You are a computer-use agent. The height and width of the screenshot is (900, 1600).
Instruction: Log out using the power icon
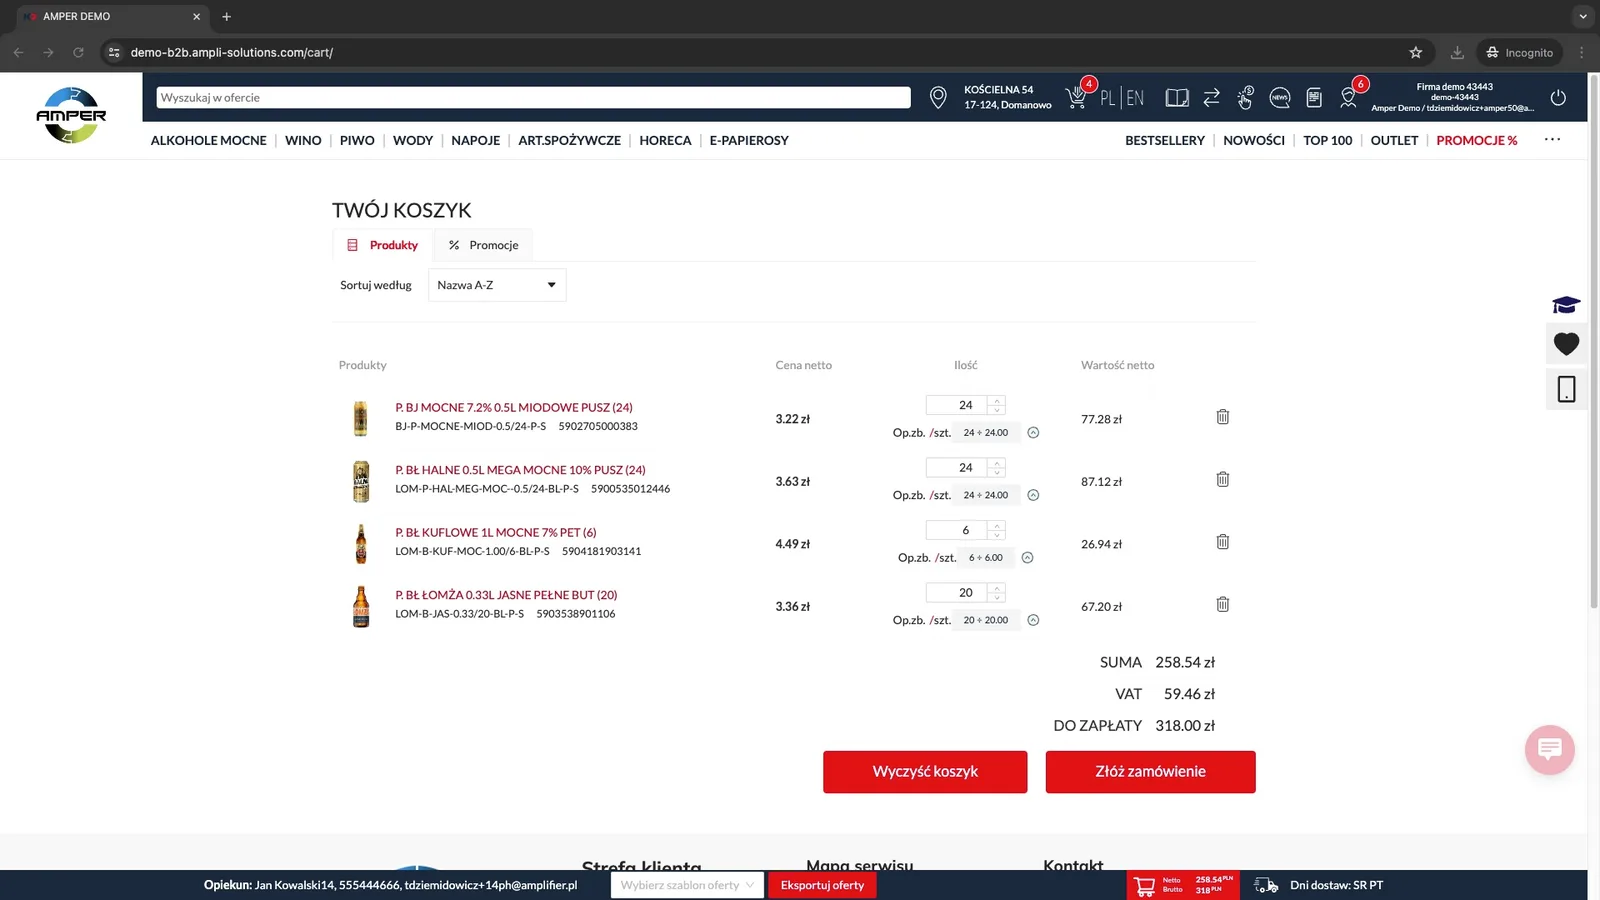click(1558, 98)
